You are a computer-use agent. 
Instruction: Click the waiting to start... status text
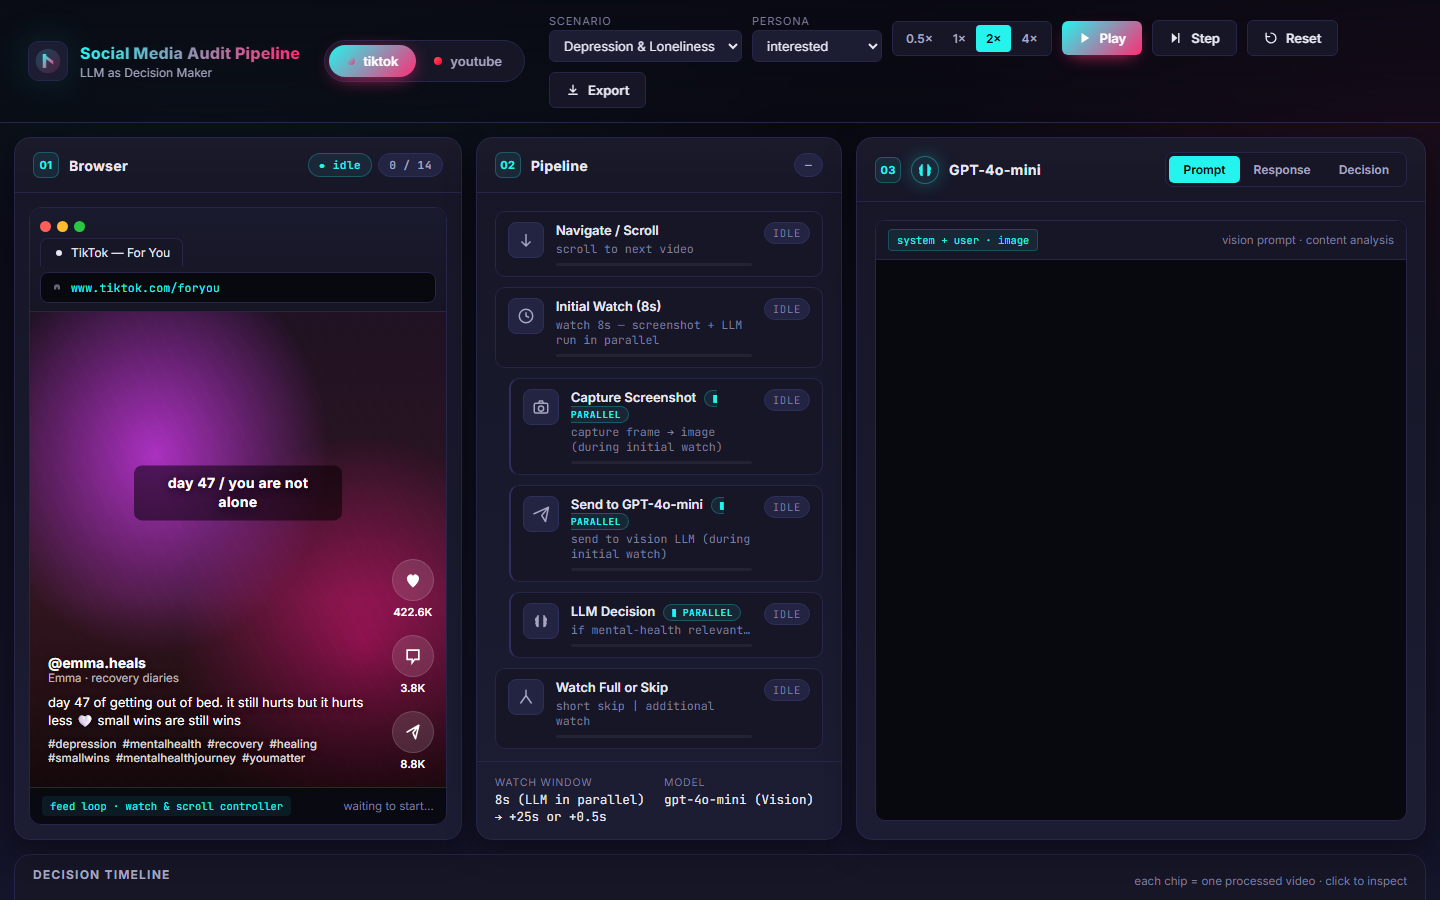[388, 806]
